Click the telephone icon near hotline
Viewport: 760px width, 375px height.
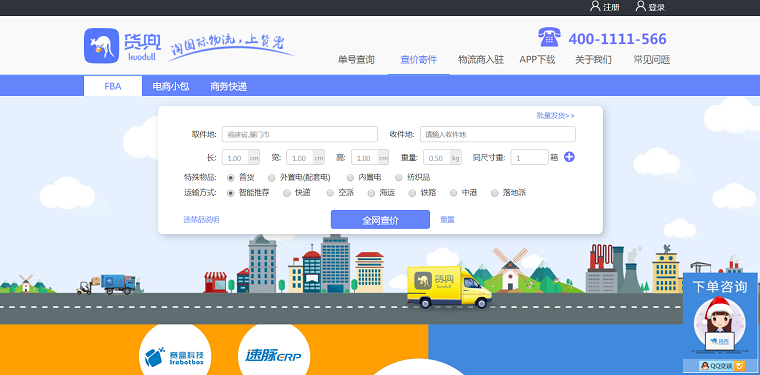(x=549, y=37)
